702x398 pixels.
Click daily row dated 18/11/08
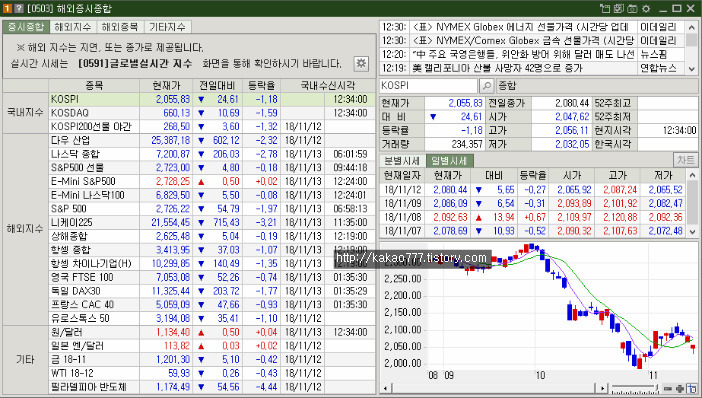coord(533,218)
